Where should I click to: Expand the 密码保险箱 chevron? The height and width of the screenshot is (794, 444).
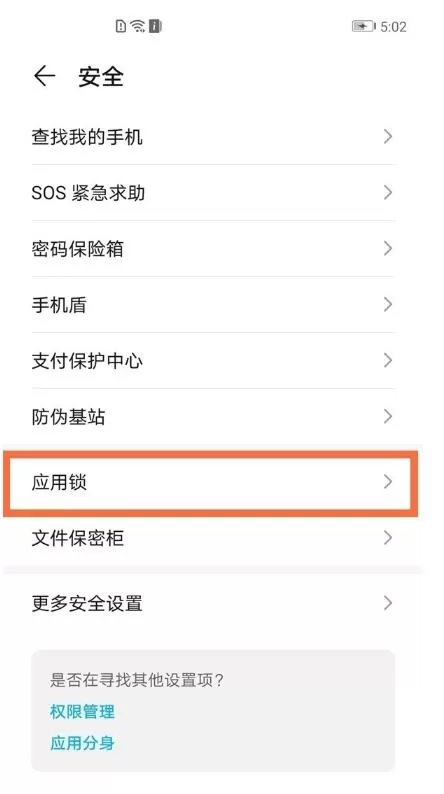coord(388,249)
